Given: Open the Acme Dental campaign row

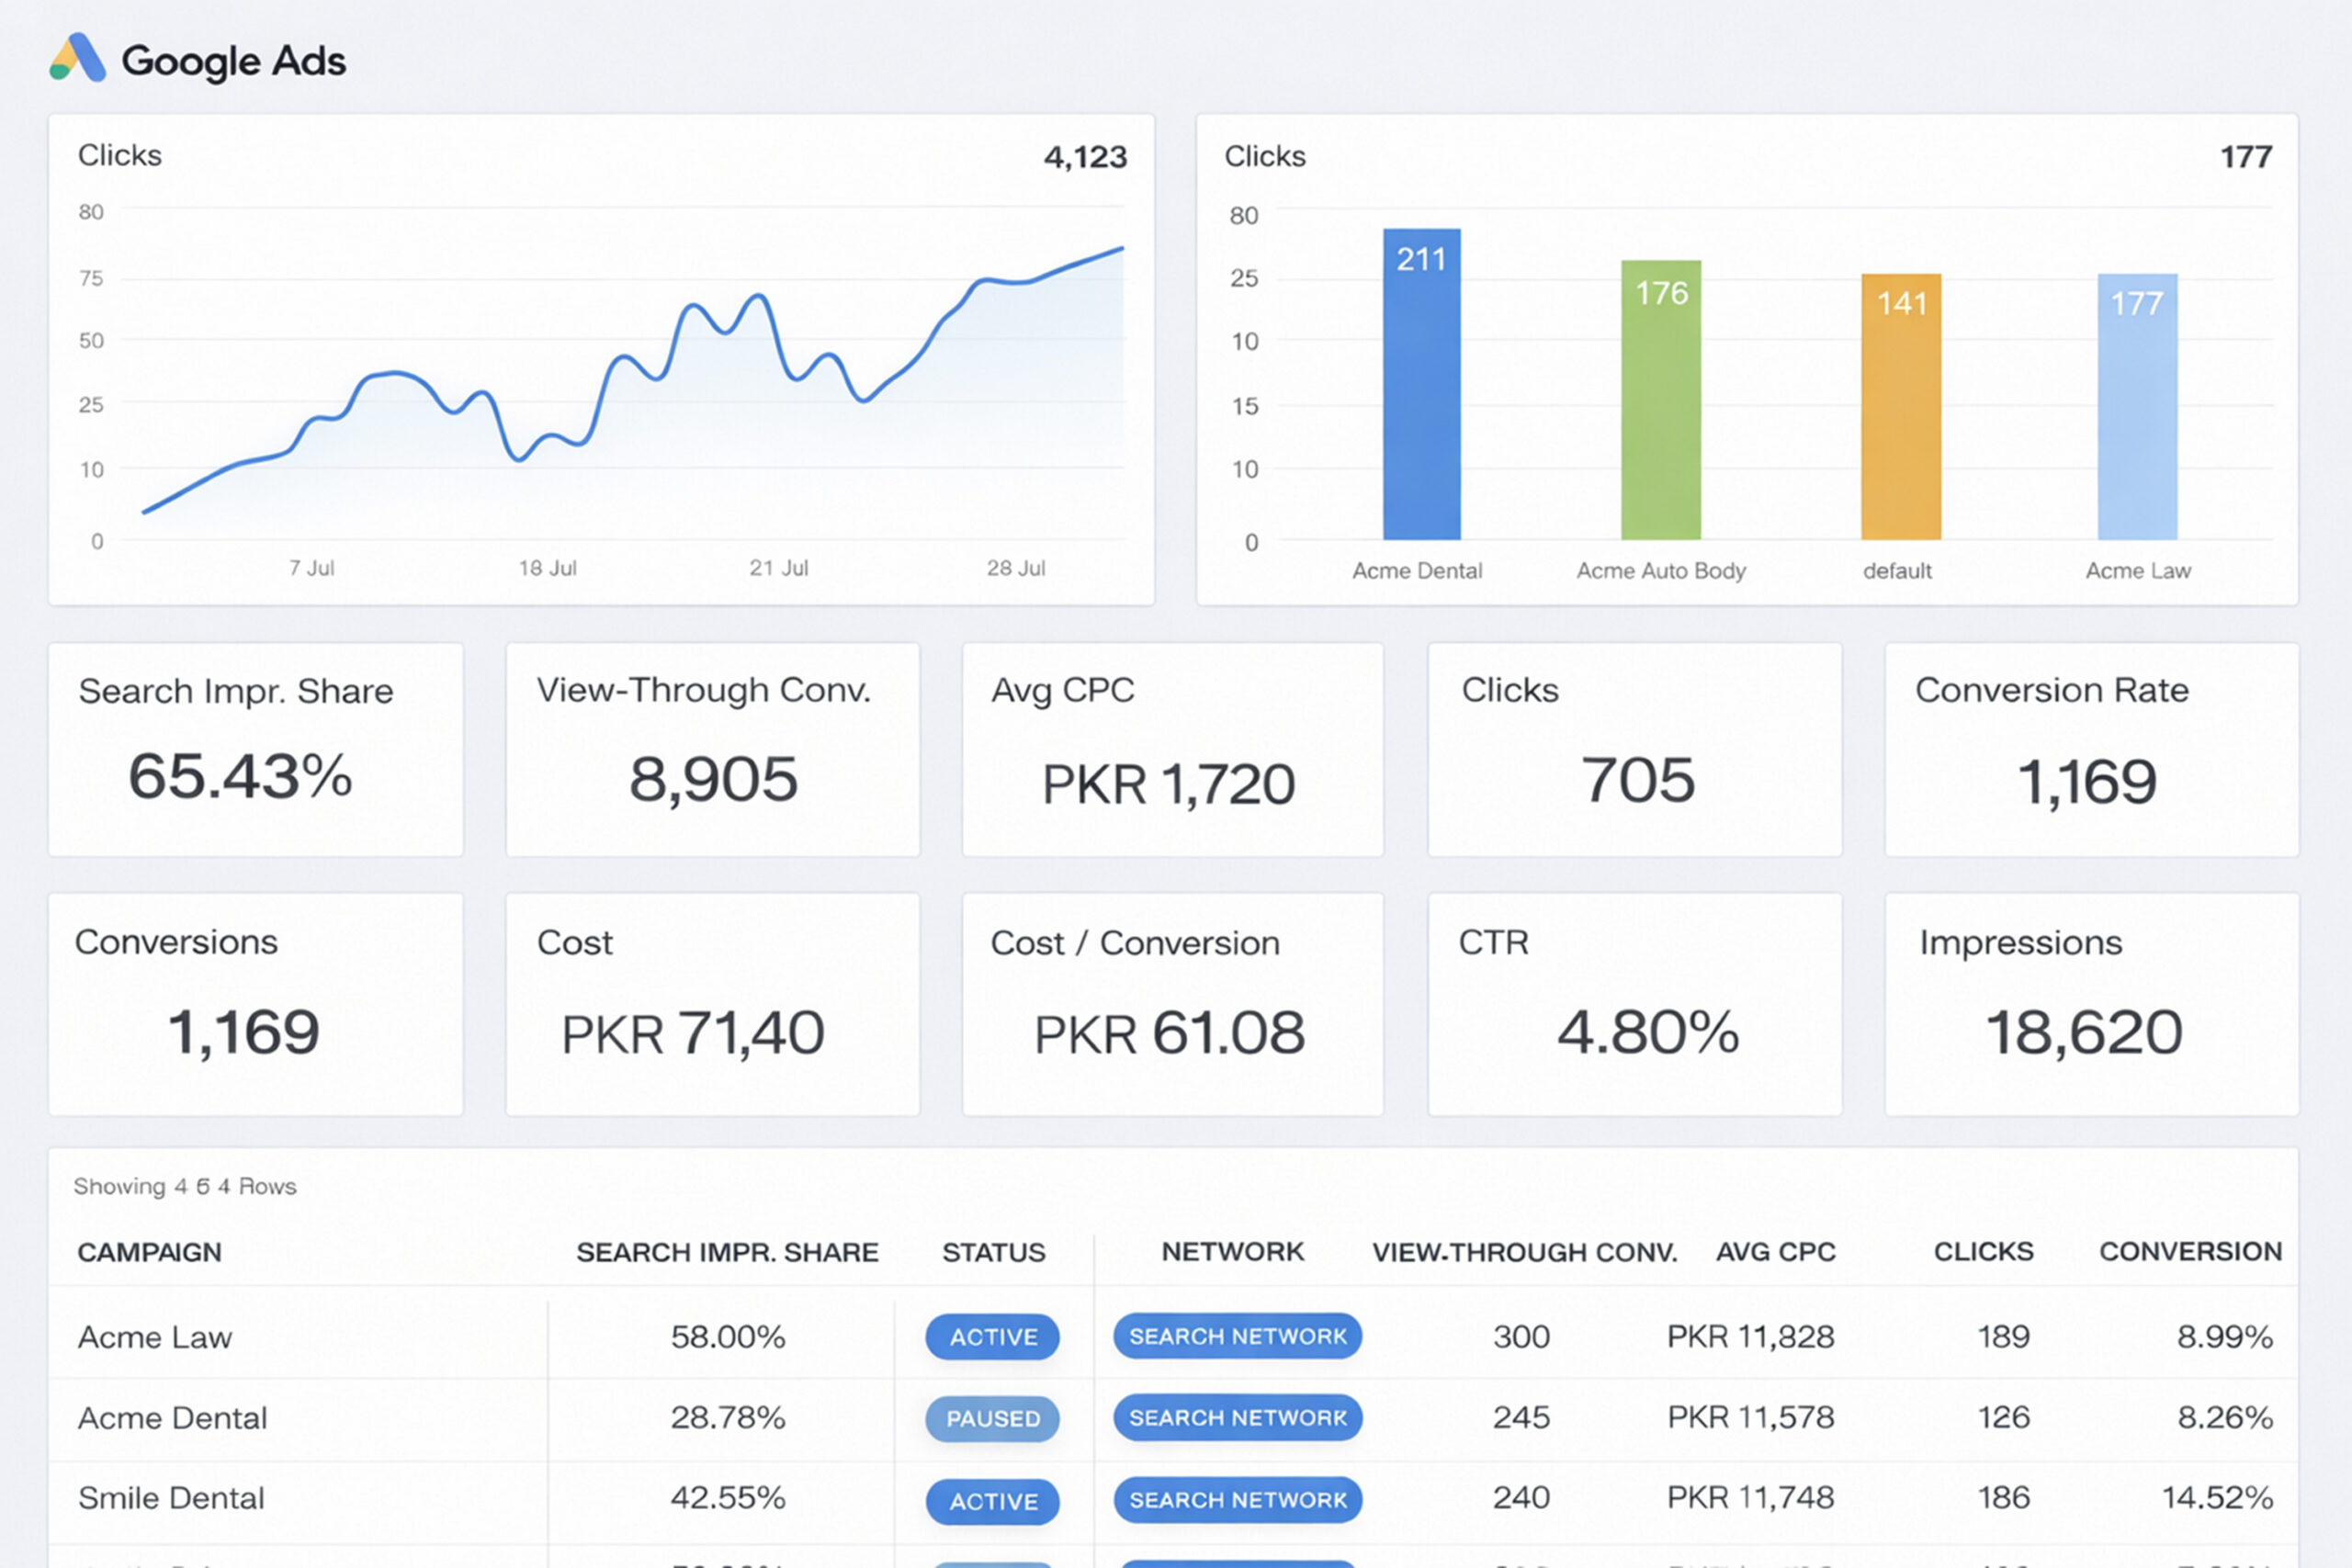Looking at the screenshot, I should coord(1173,1418).
